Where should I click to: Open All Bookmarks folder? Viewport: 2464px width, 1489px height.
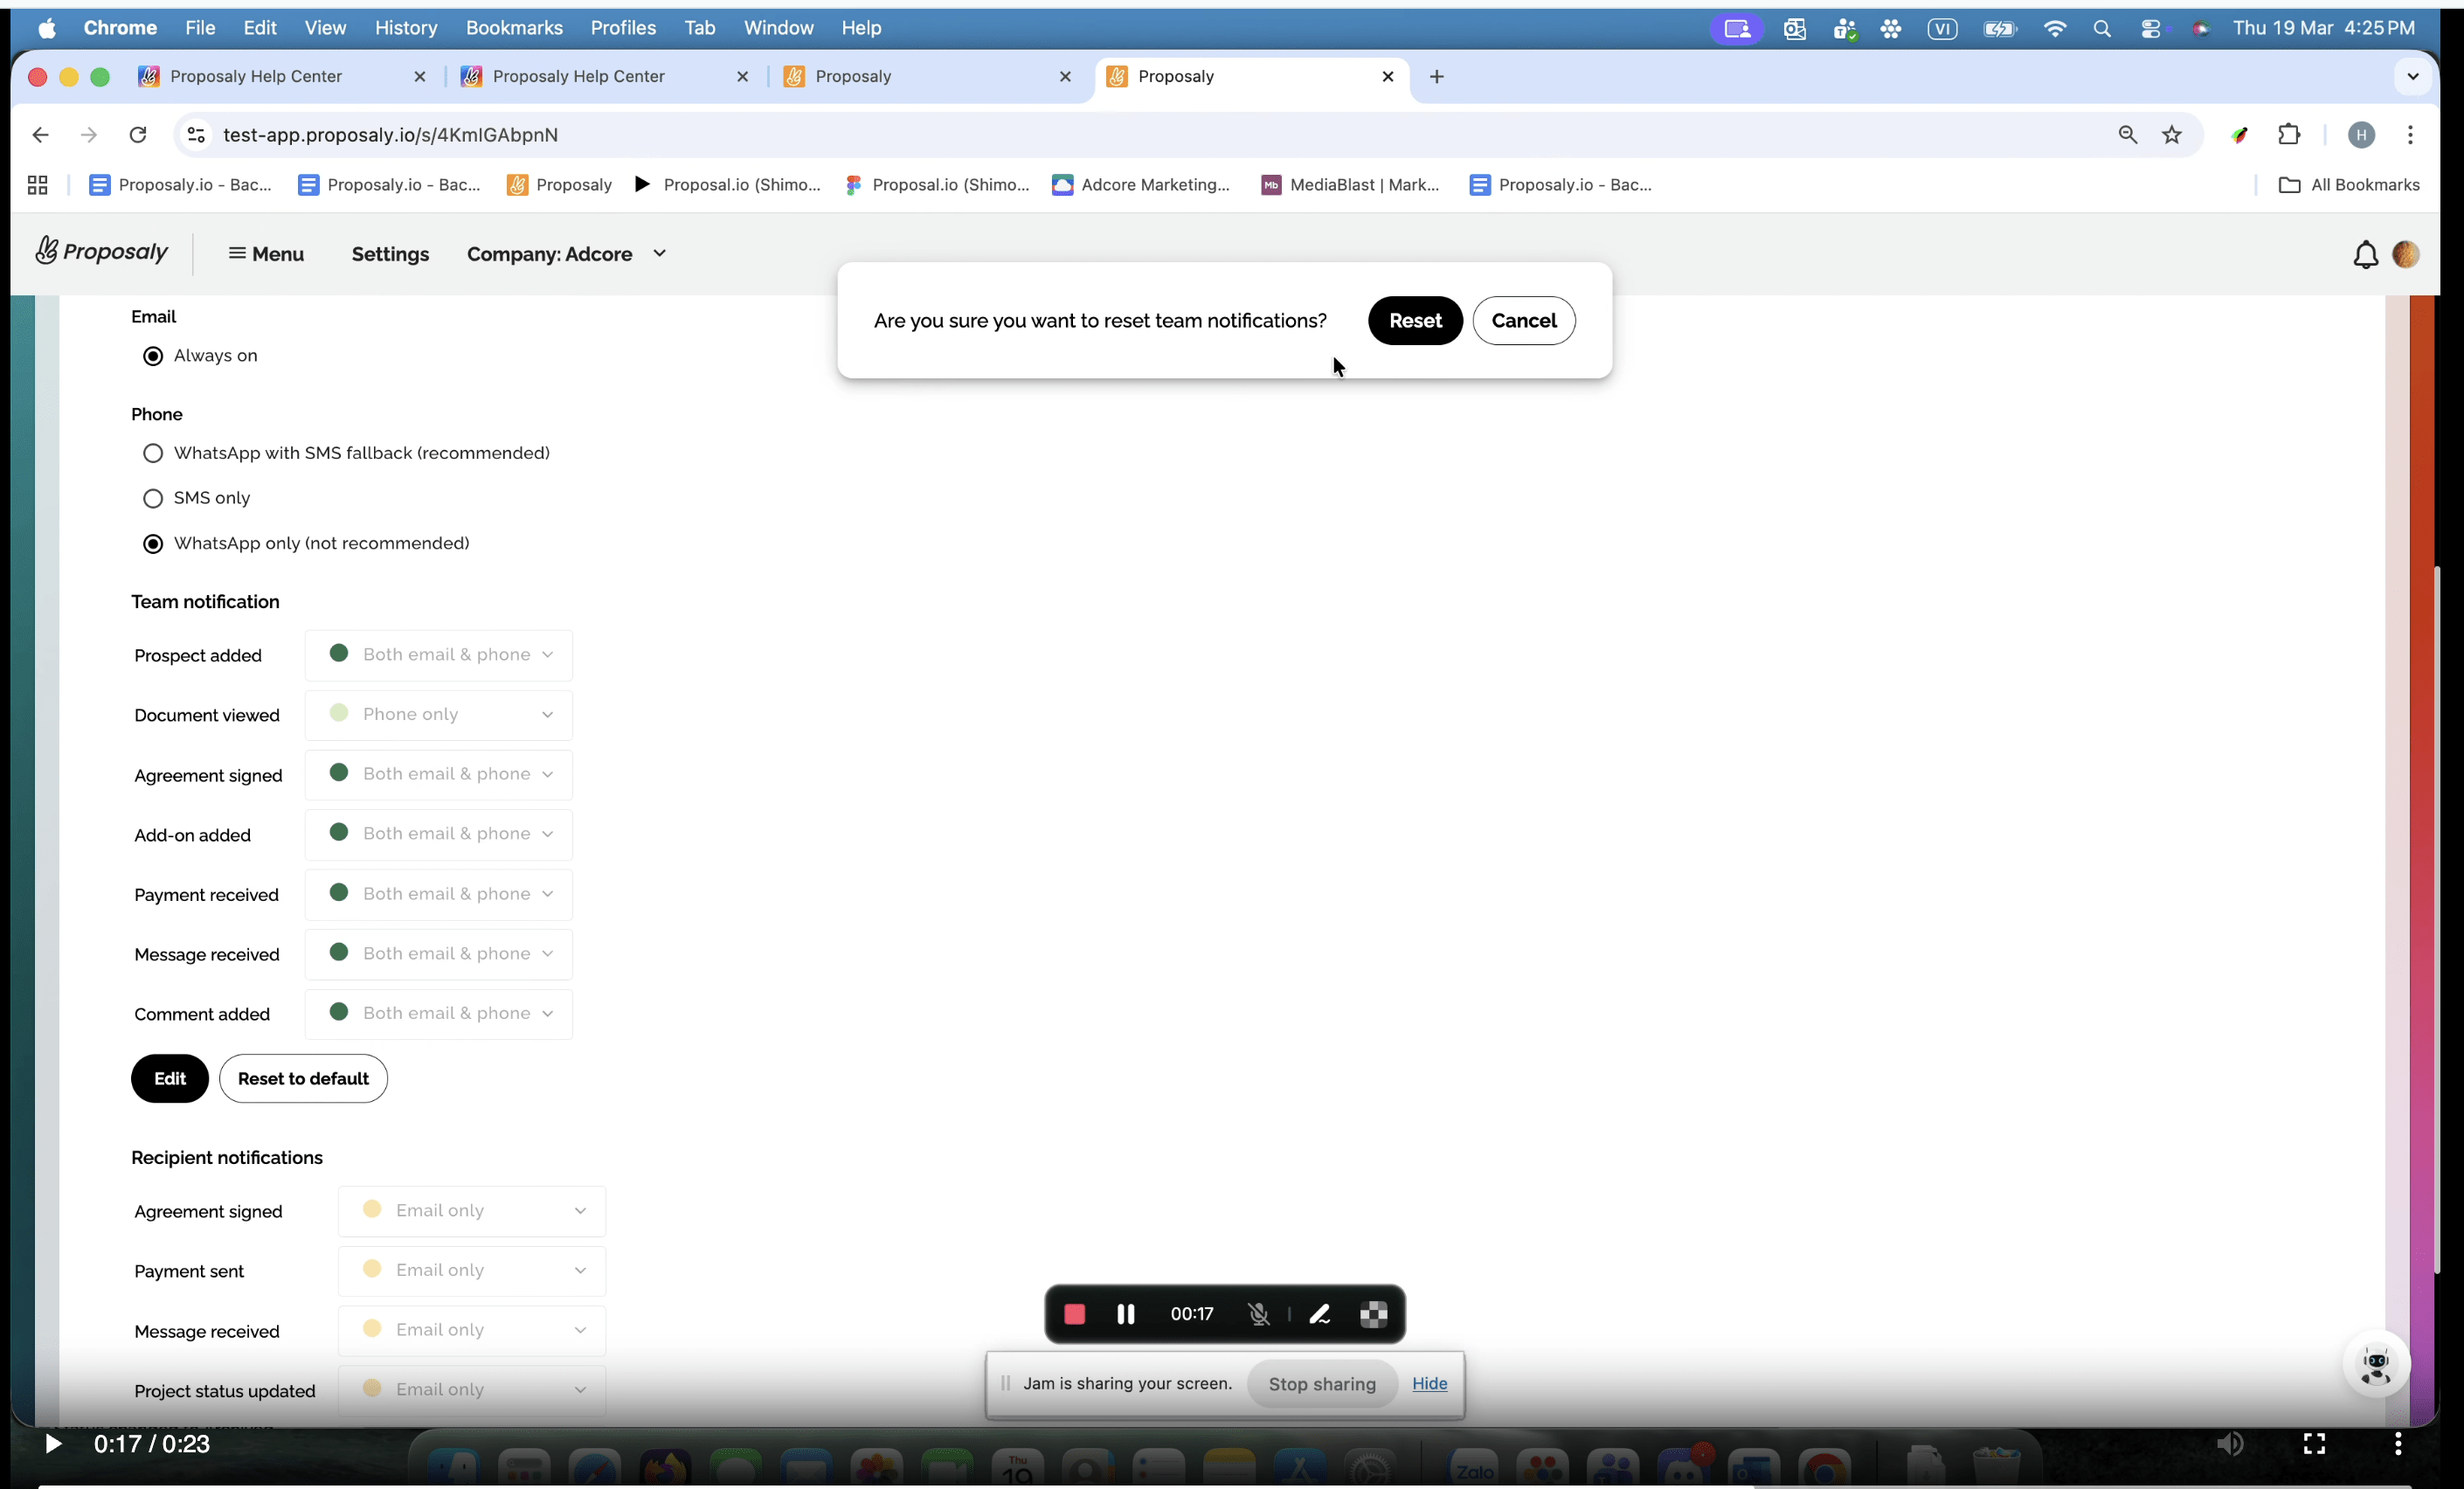tap(2349, 185)
